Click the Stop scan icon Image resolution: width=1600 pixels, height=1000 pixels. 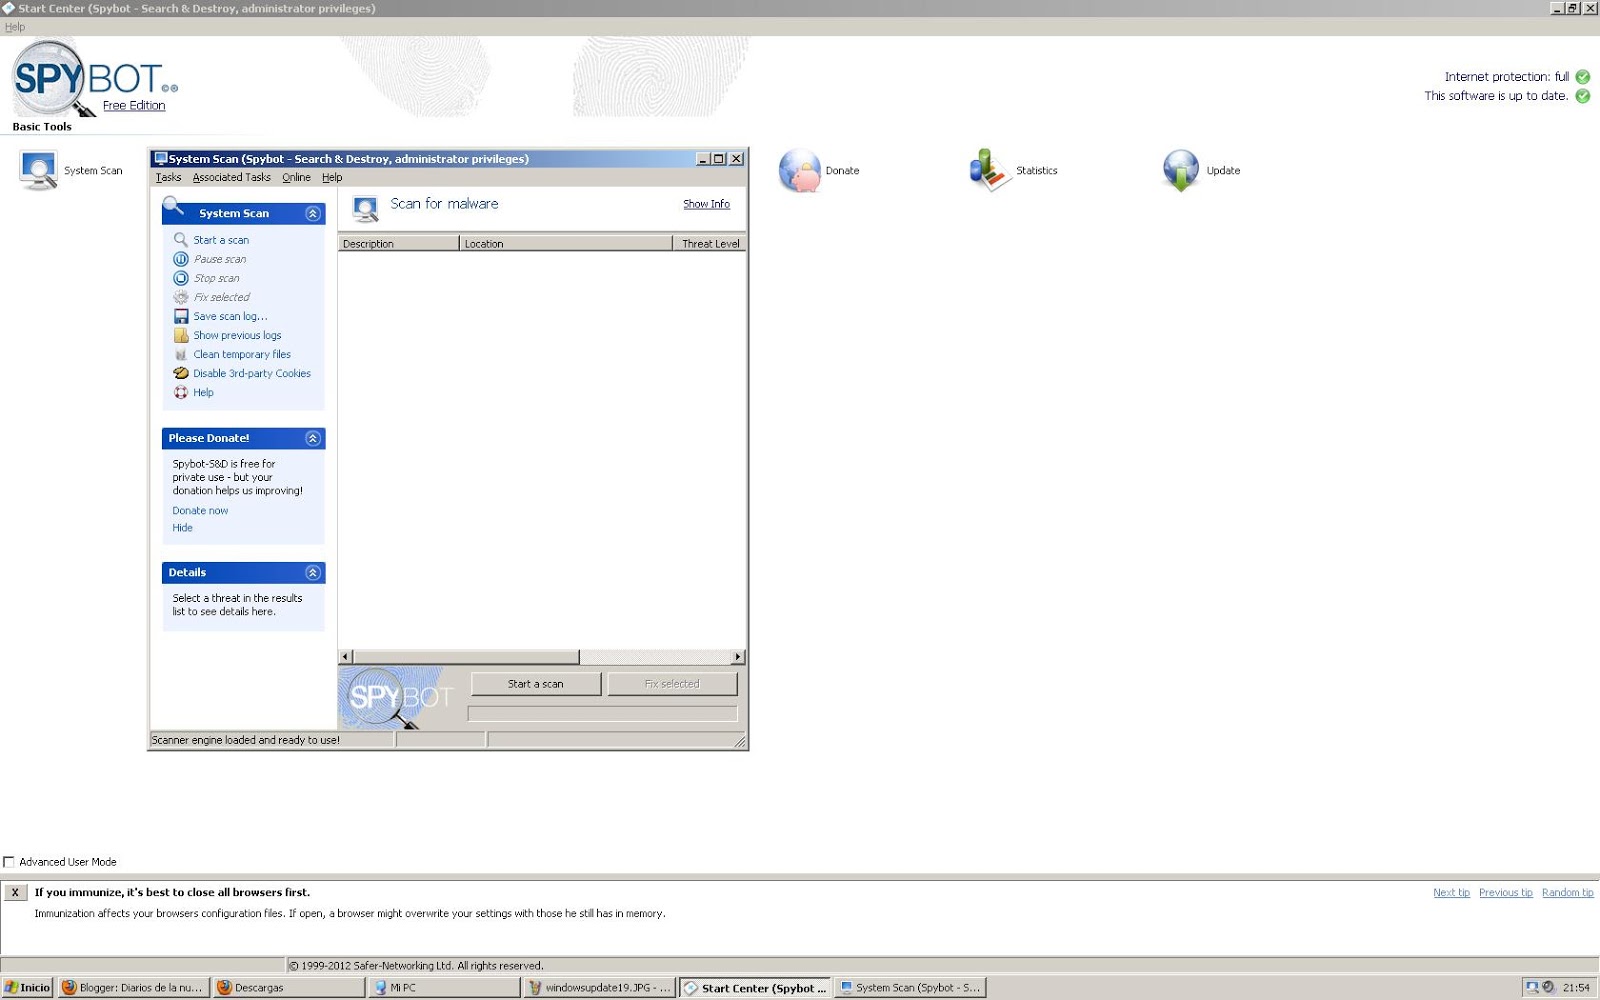(181, 278)
